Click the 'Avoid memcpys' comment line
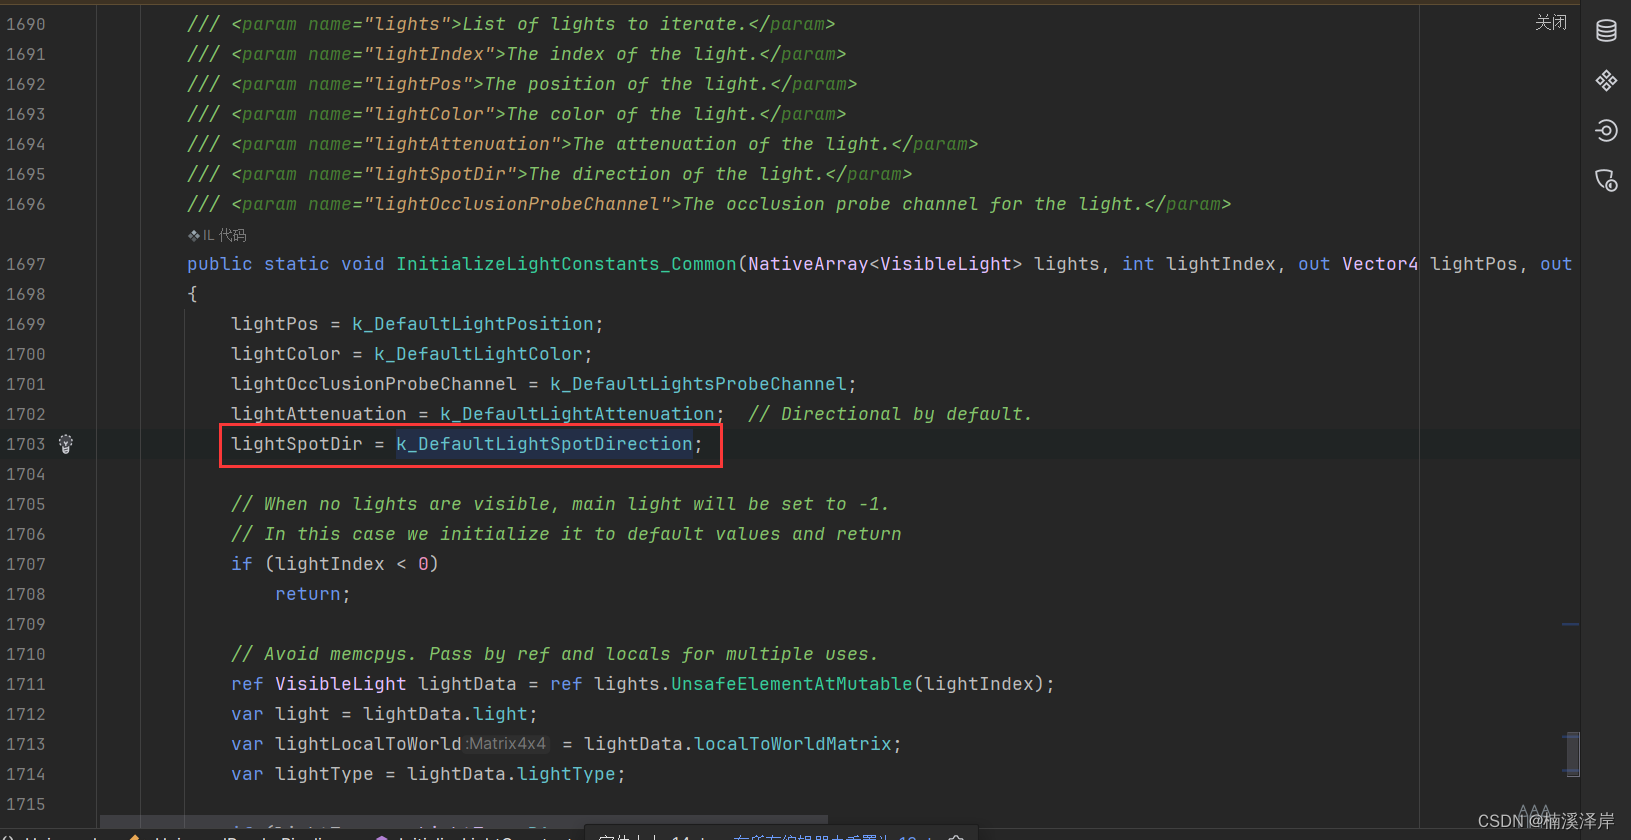The width and height of the screenshot is (1631, 840). point(555,654)
